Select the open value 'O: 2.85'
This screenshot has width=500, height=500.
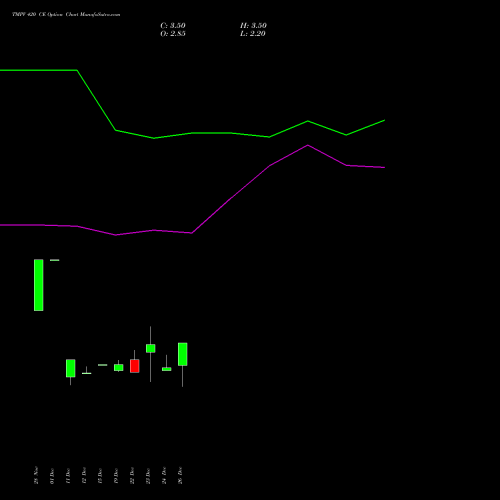[x=173, y=34]
